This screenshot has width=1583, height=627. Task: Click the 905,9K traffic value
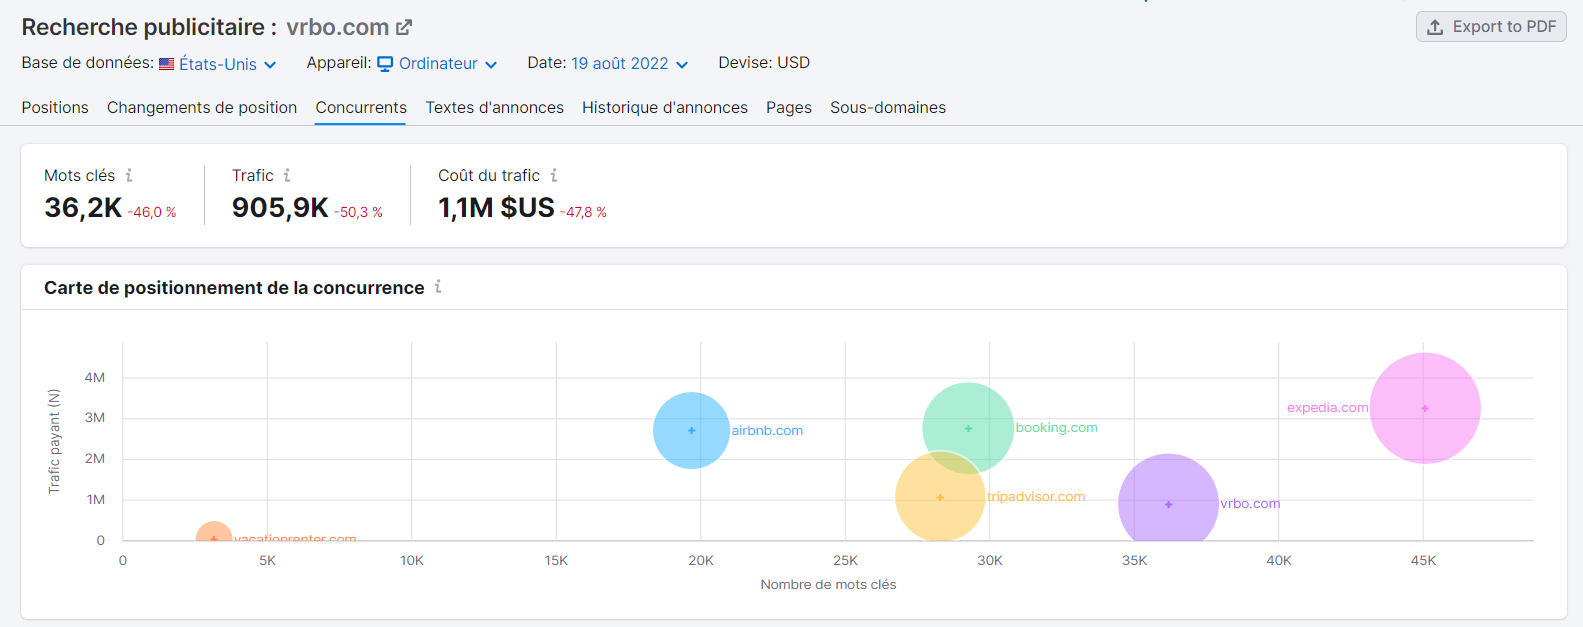click(280, 207)
